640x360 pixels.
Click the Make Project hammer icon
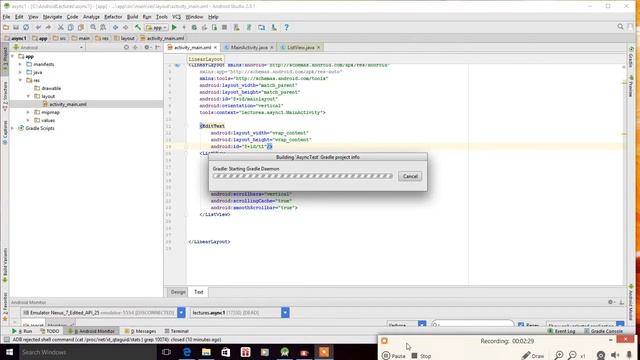pos(138,27)
